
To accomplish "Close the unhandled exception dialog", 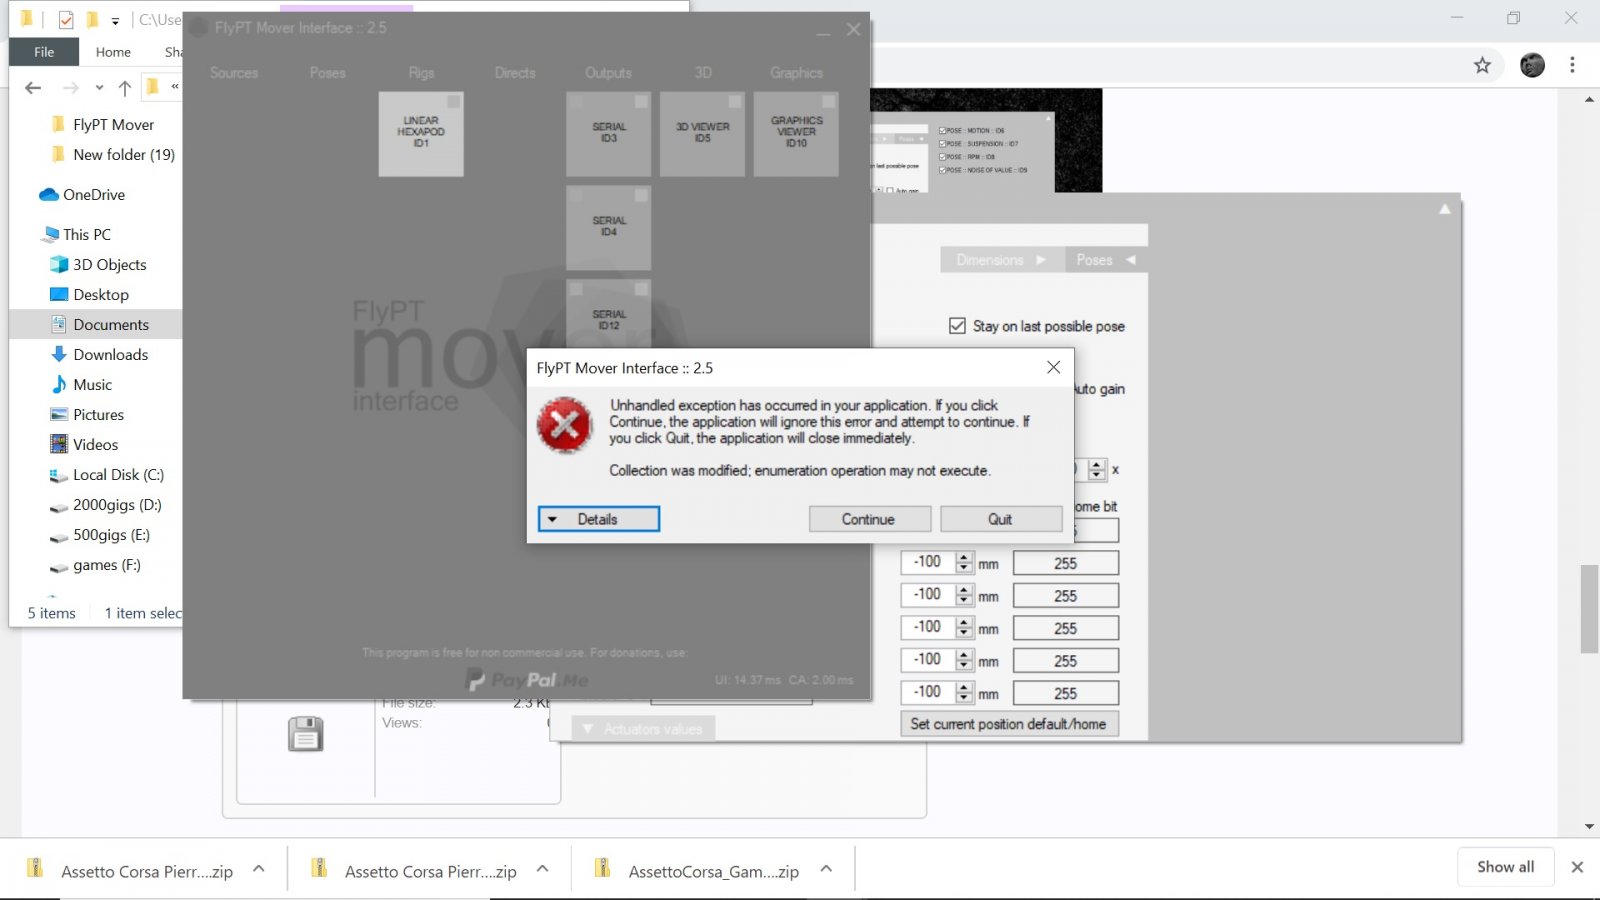I will pos(1053,368).
